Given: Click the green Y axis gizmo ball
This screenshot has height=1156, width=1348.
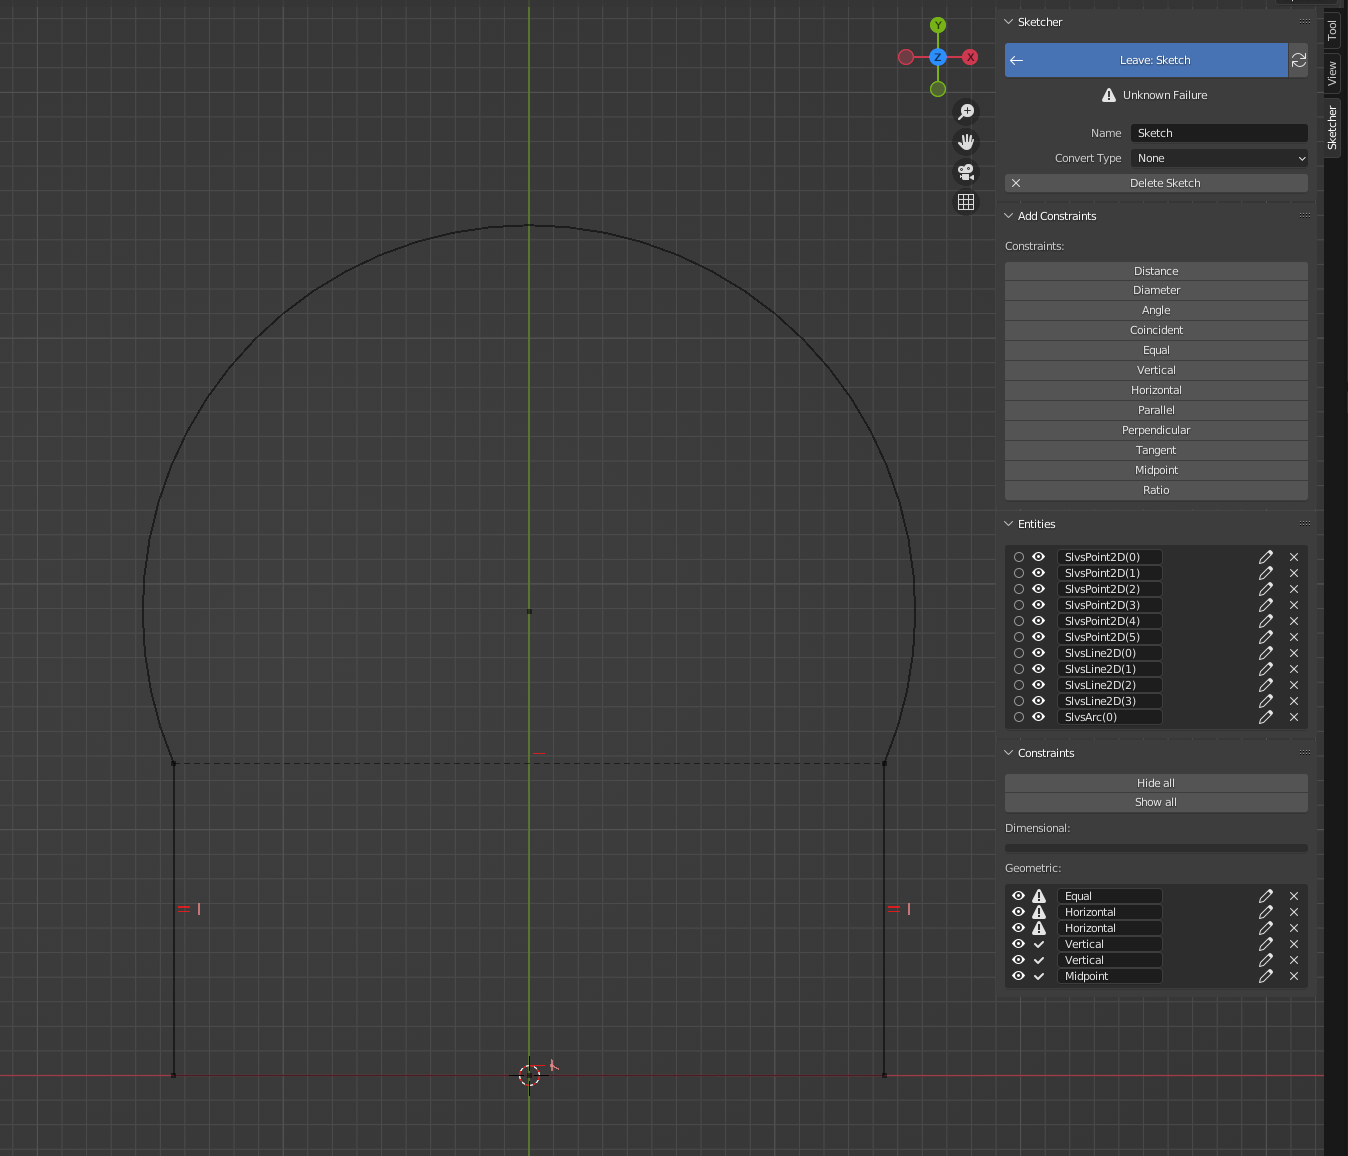Looking at the screenshot, I should coord(938,25).
